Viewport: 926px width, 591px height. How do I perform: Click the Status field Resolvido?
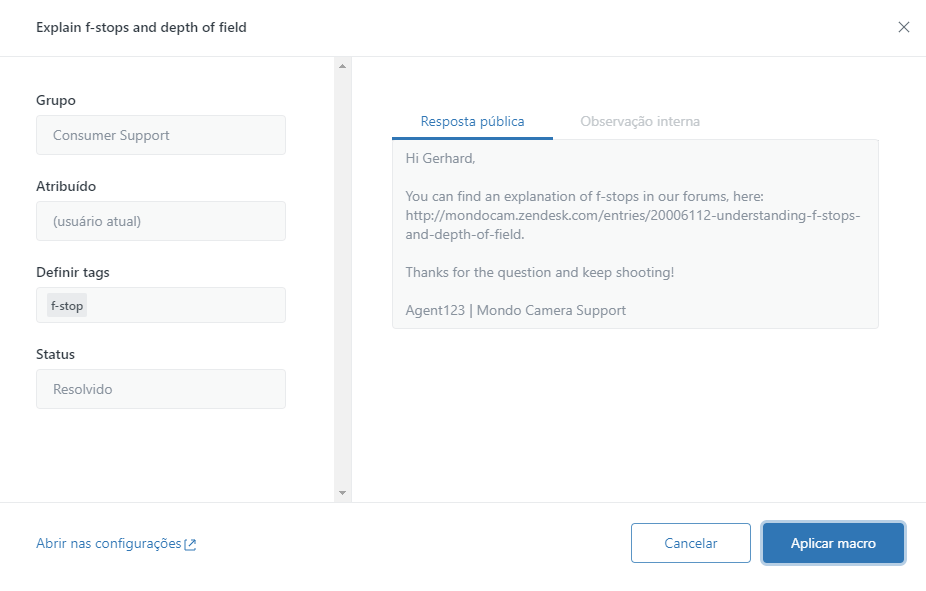[x=161, y=389]
